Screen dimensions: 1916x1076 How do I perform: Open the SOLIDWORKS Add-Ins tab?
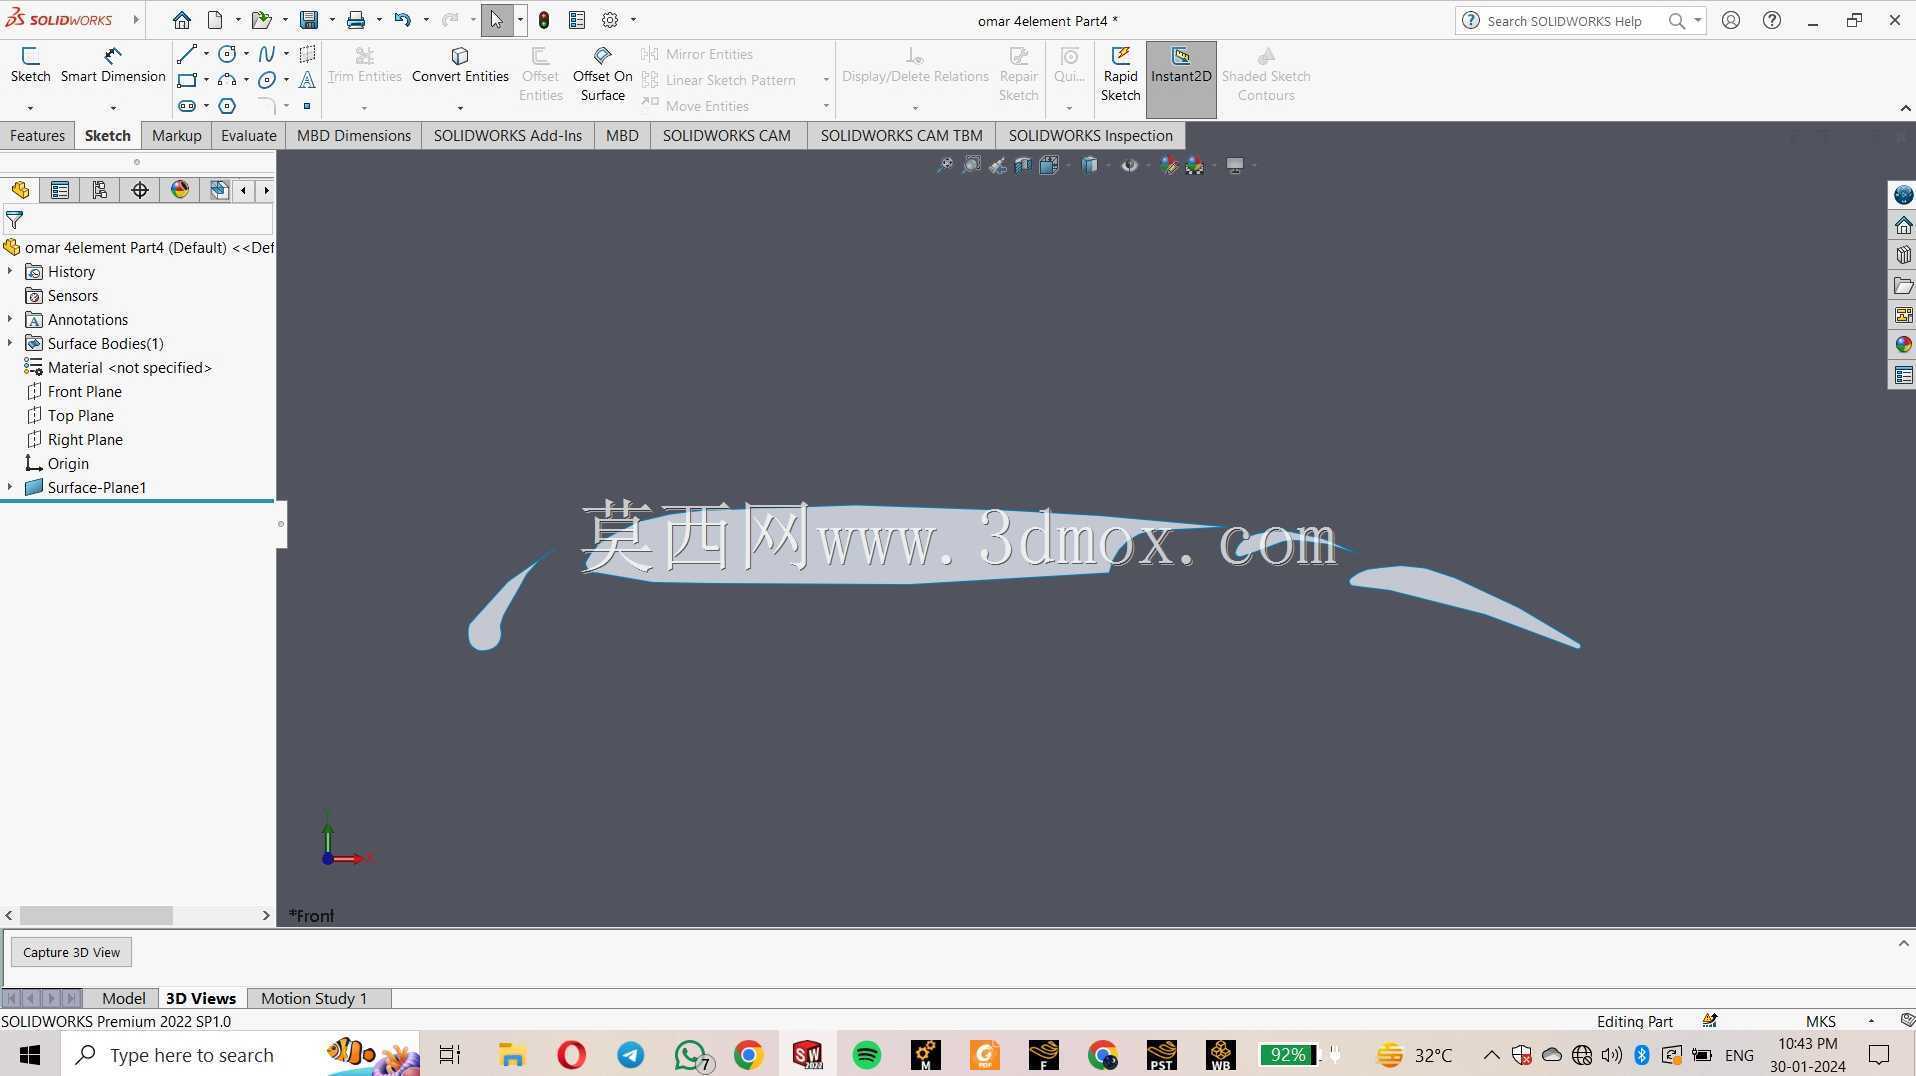pos(507,135)
